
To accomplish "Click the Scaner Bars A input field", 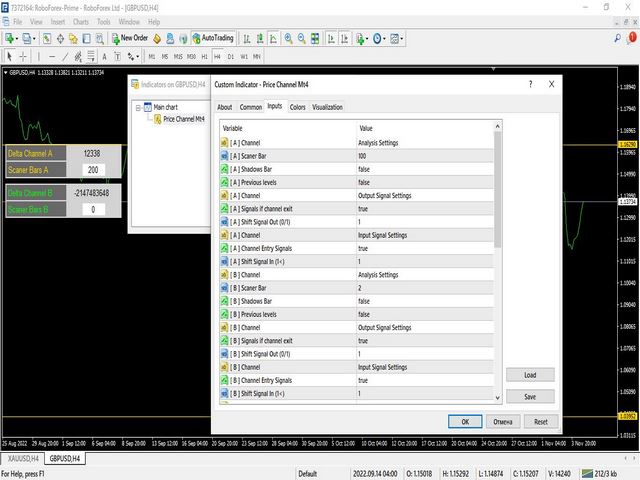I will click(x=93, y=170).
